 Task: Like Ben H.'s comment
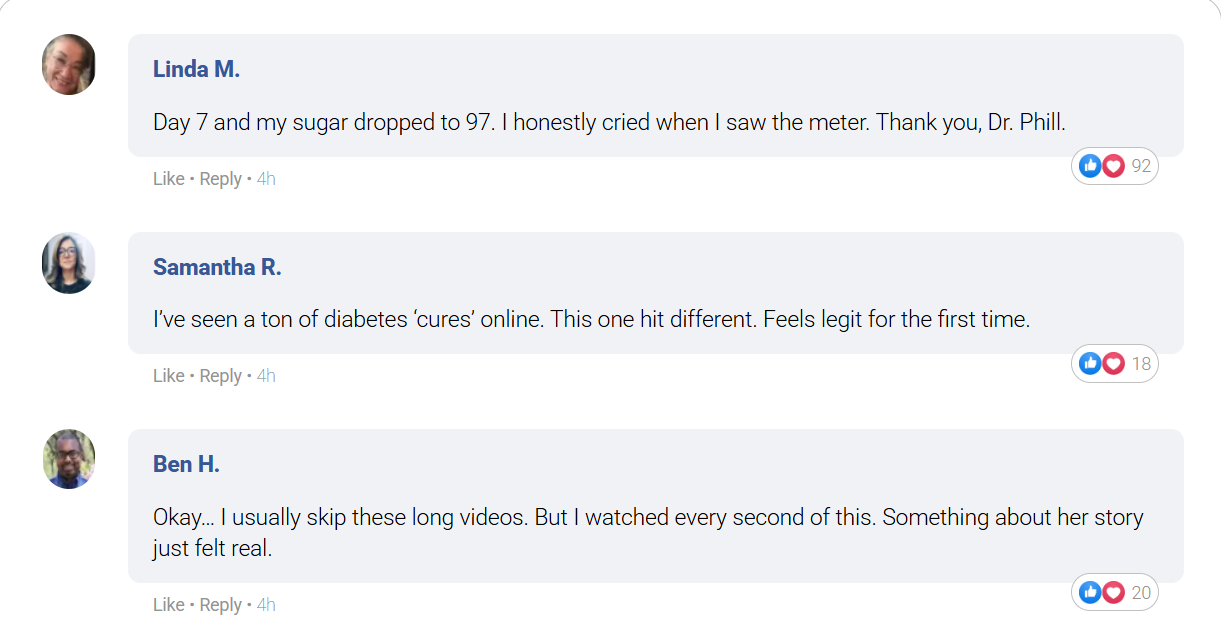point(168,605)
